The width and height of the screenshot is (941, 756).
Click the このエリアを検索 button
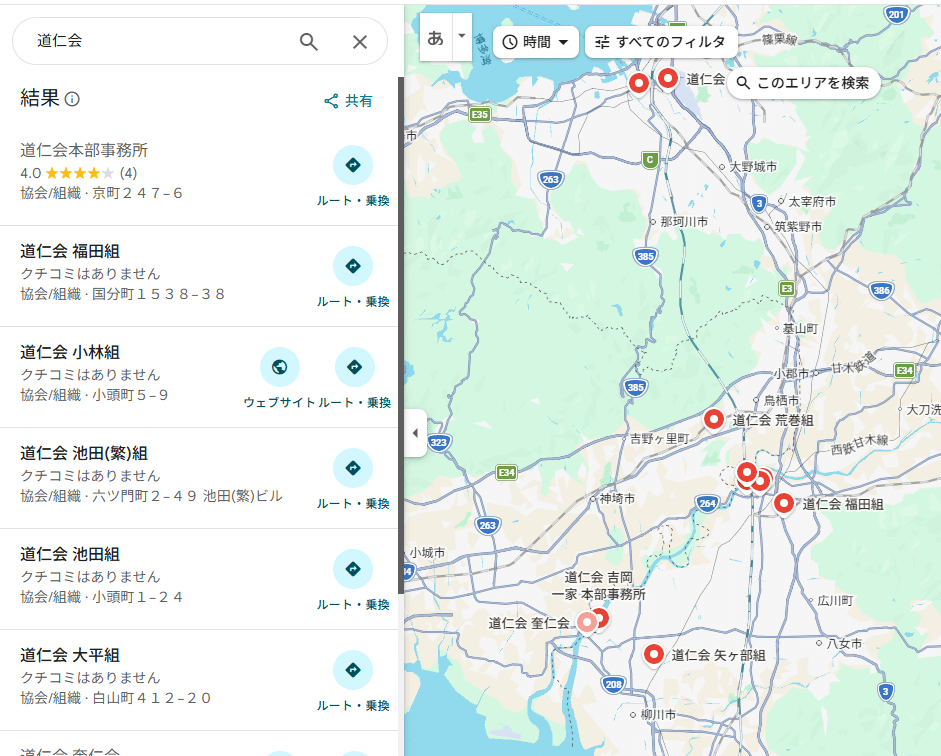[x=803, y=83]
